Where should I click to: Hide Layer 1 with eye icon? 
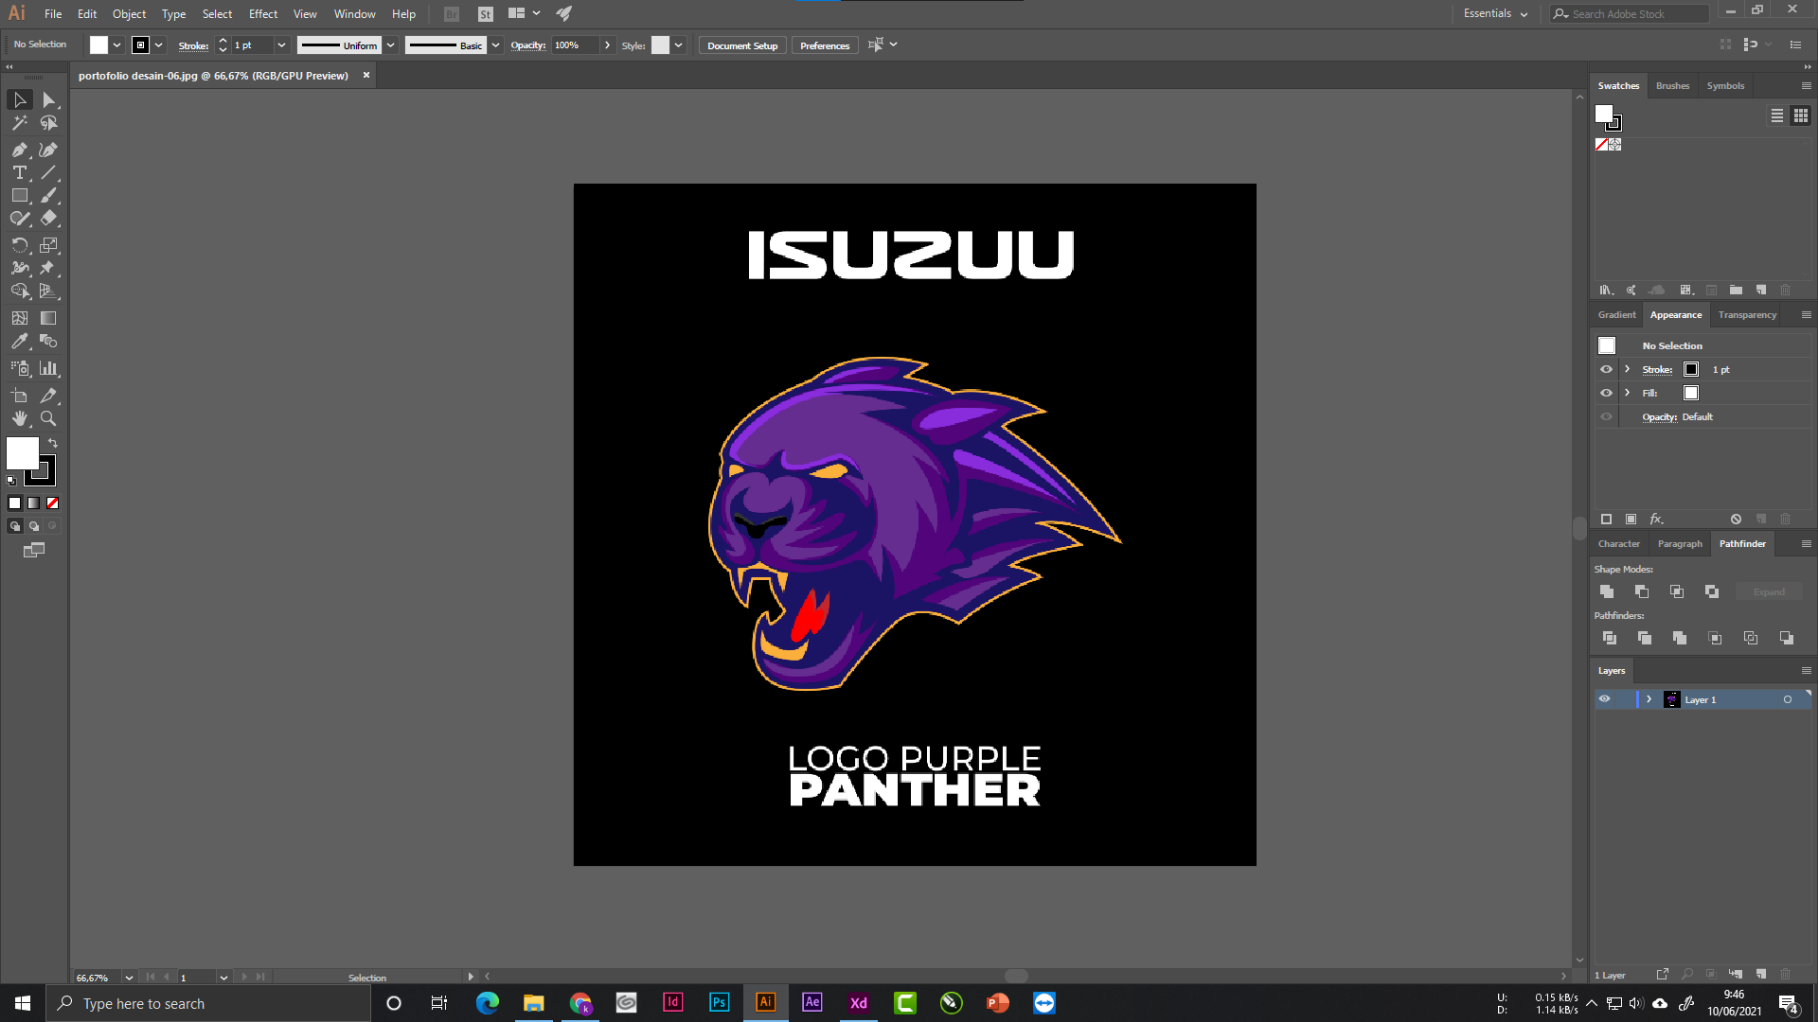click(1604, 699)
